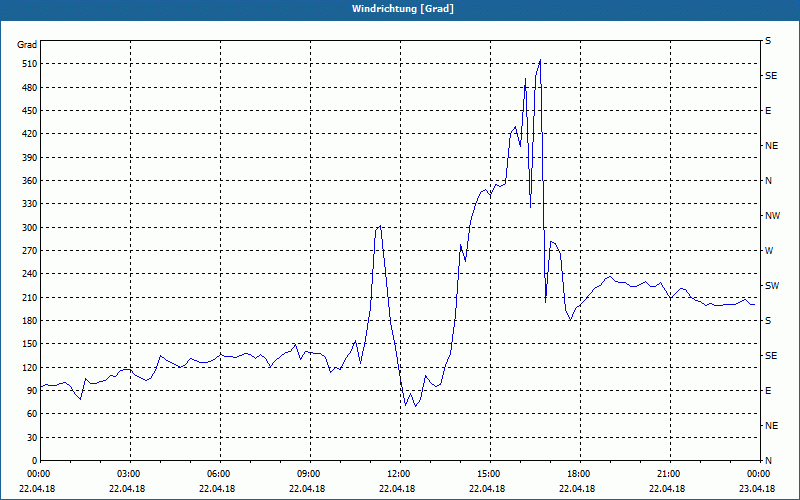The width and height of the screenshot is (800, 500).
Task: Click the 510 y-axis value
Action: (x=30, y=64)
